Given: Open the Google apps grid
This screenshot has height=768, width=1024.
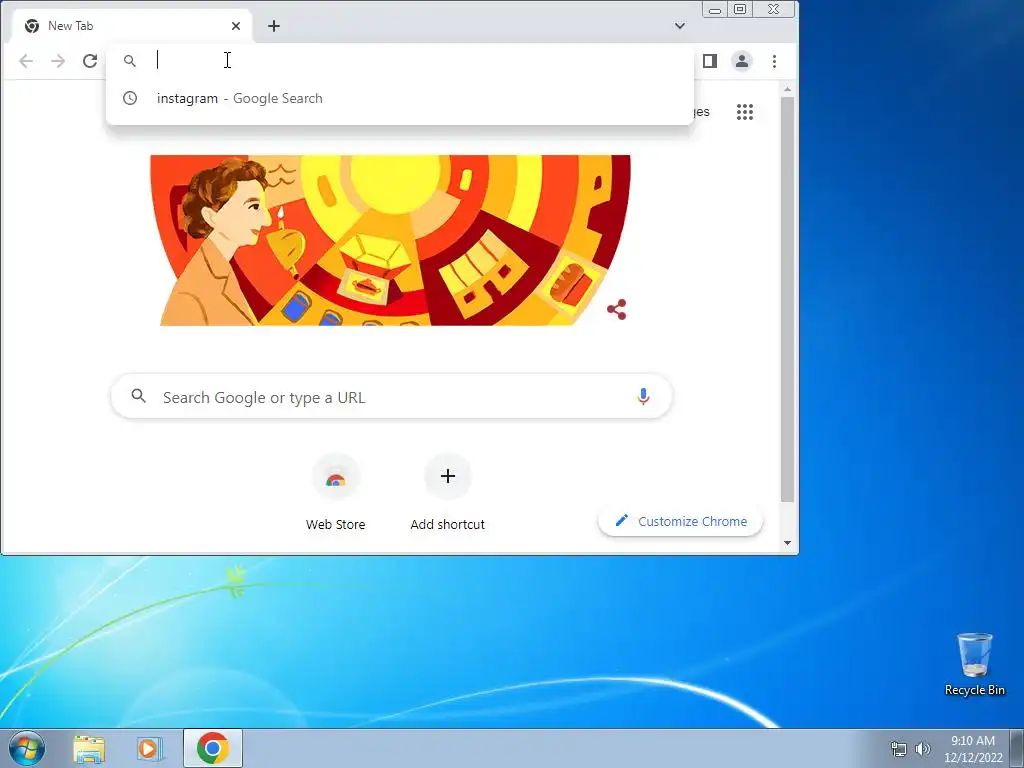Looking at the screenshot, I should point(745,112).
